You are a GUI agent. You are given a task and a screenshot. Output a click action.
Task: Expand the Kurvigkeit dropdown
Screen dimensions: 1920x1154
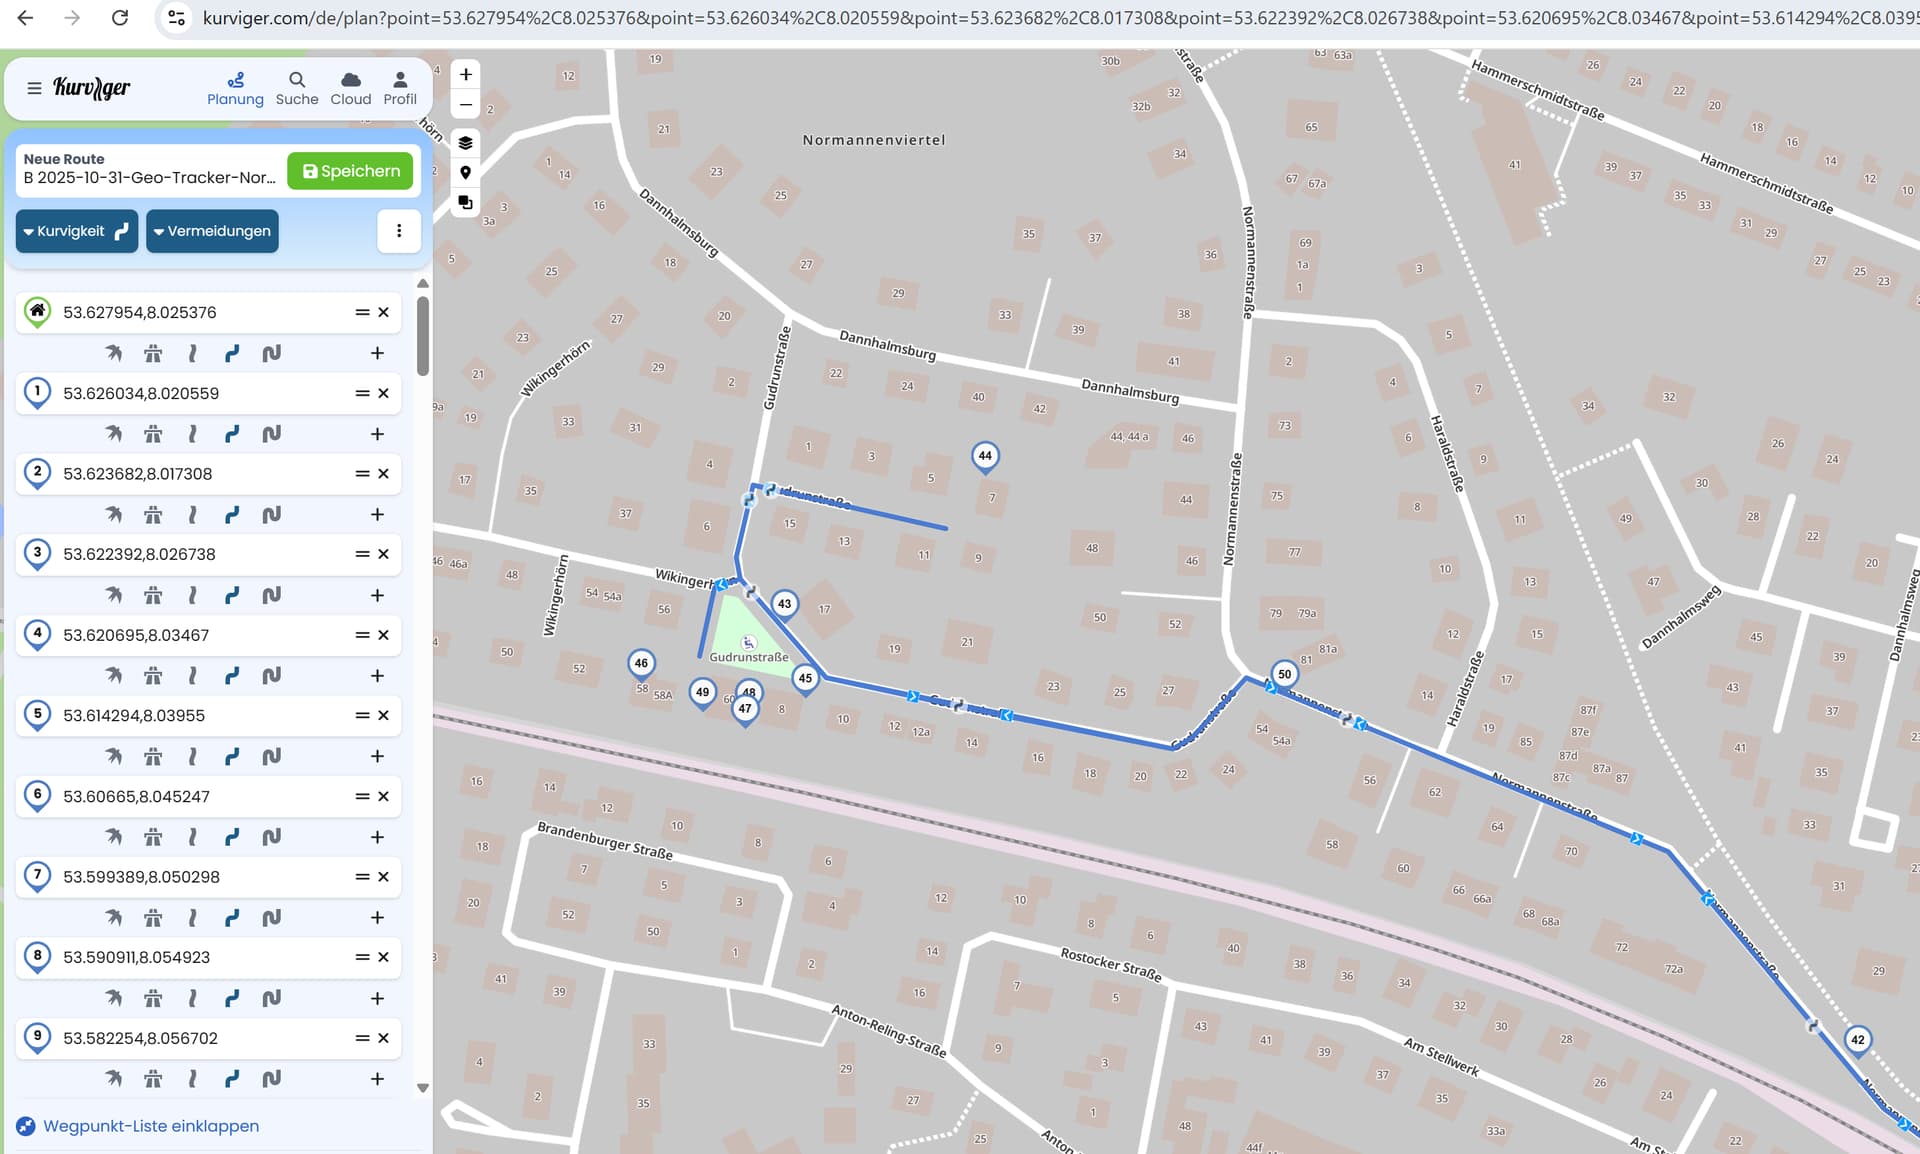[x=76, y=231]
